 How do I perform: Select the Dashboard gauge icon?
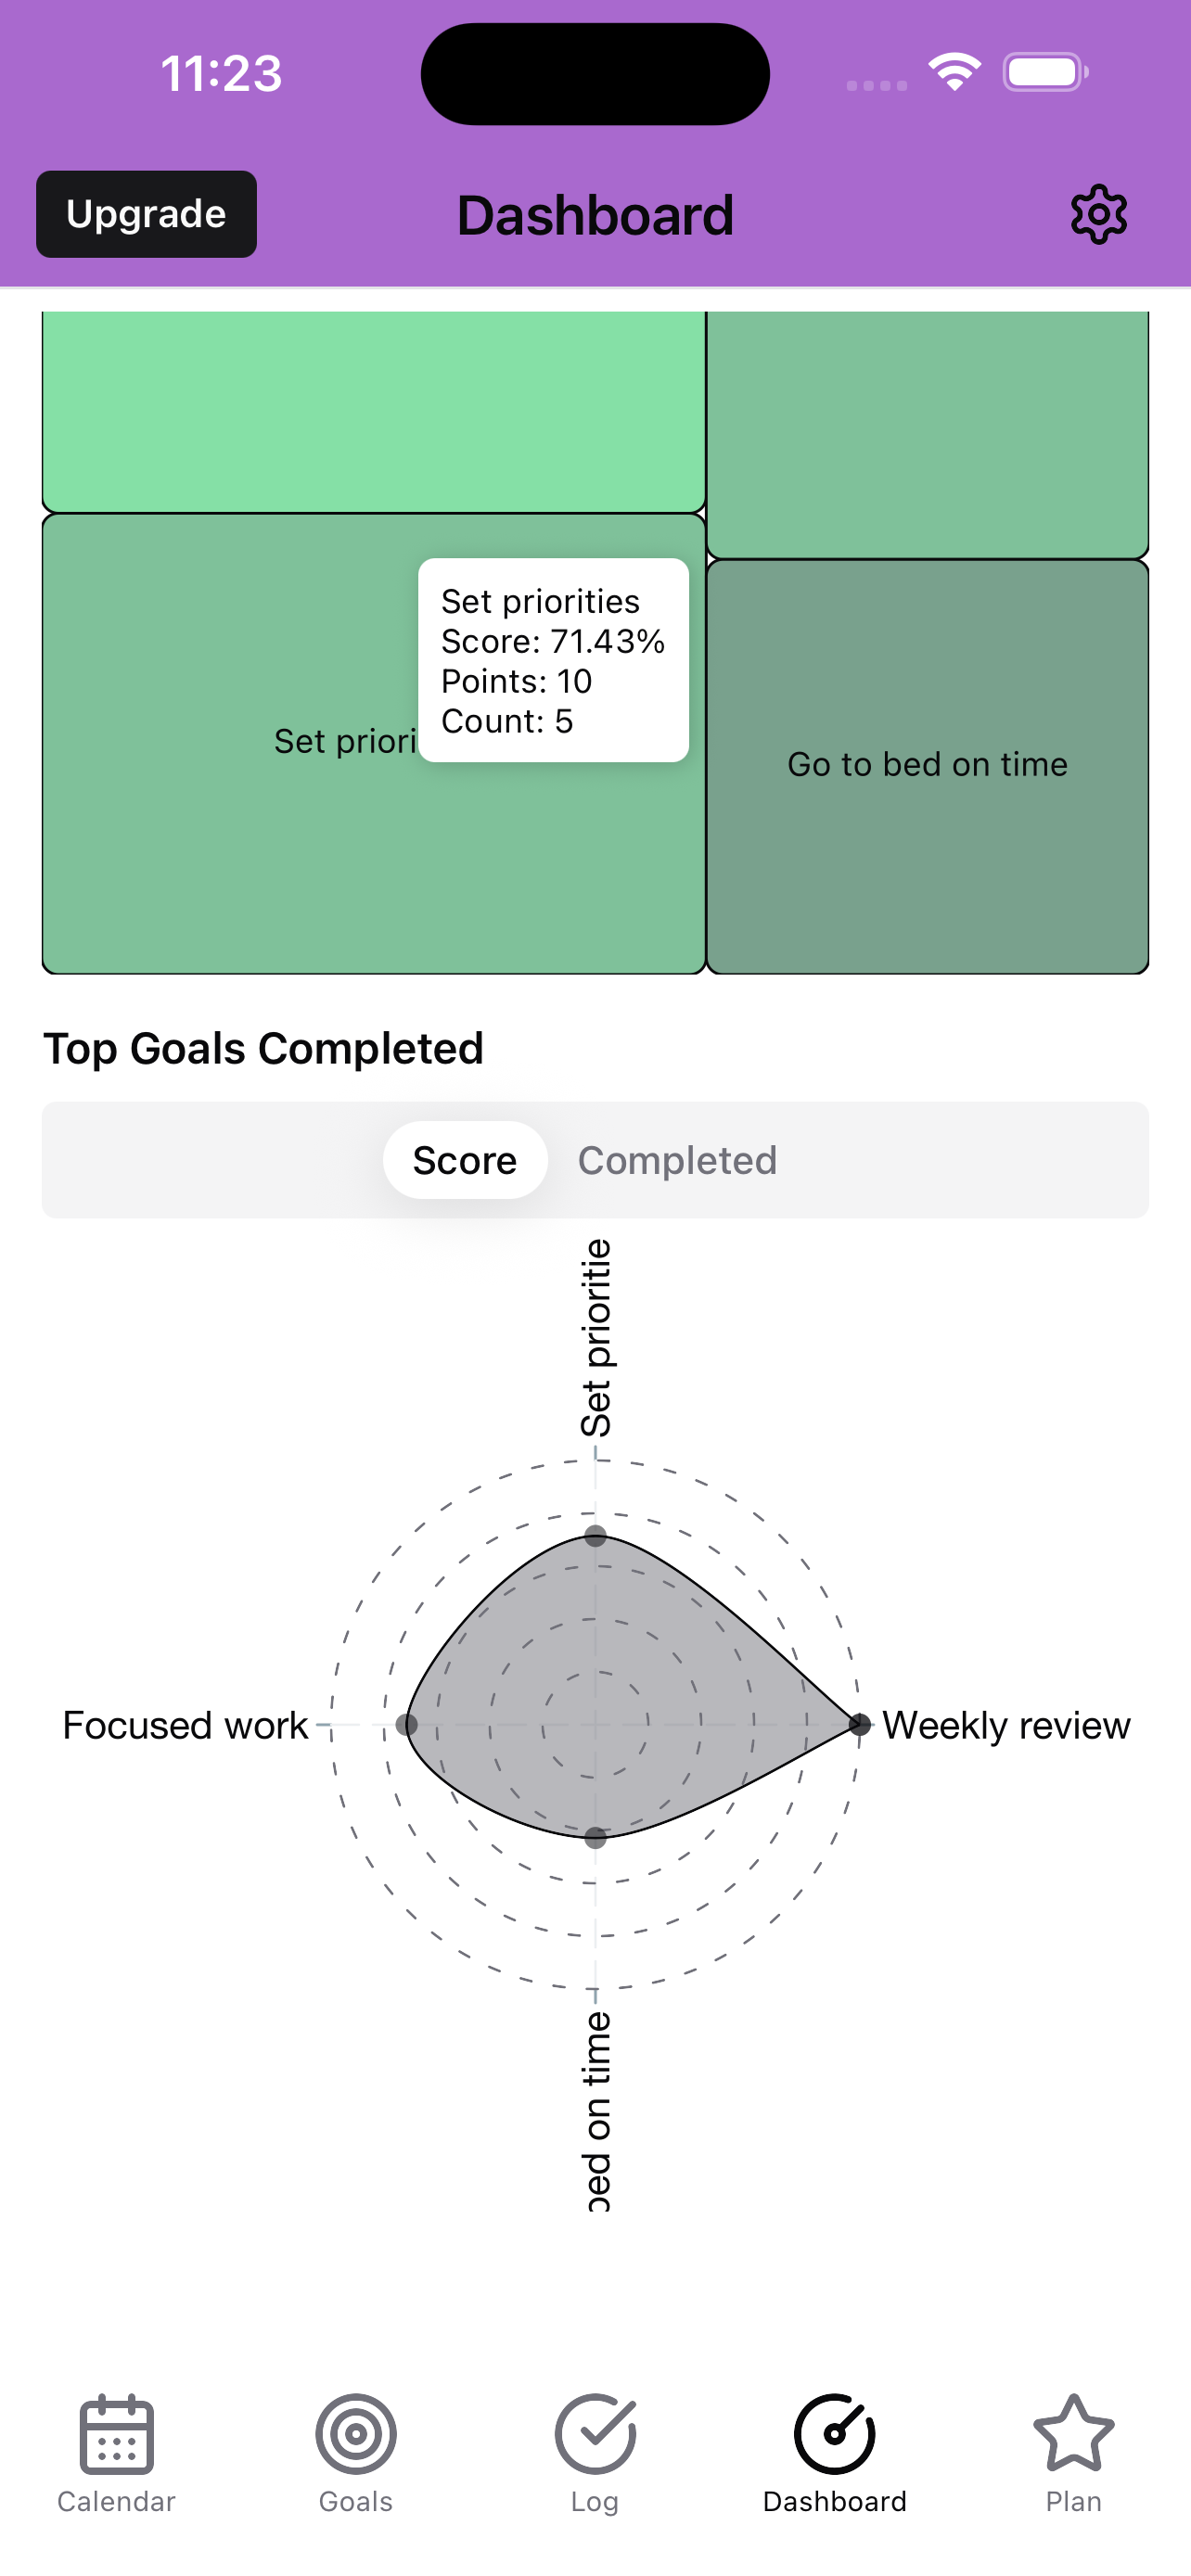tap(834, 2434)
